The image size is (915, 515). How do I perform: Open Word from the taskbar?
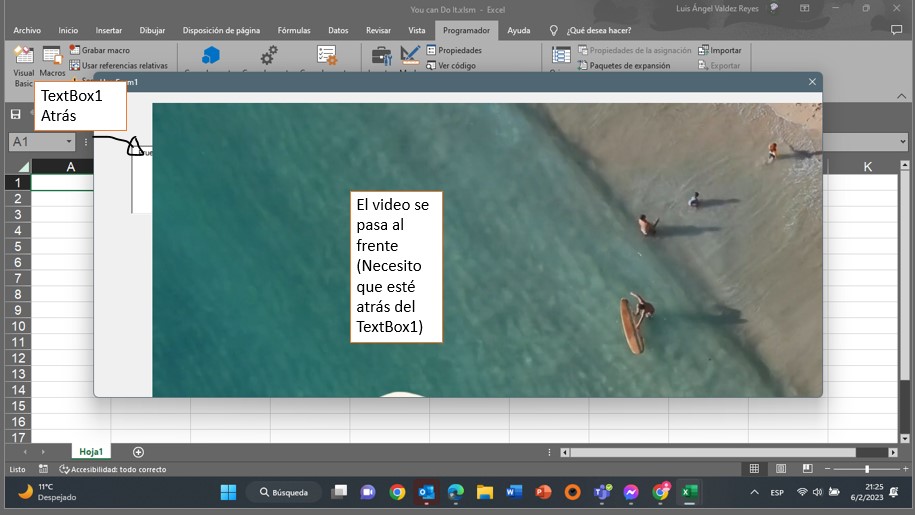514,492
